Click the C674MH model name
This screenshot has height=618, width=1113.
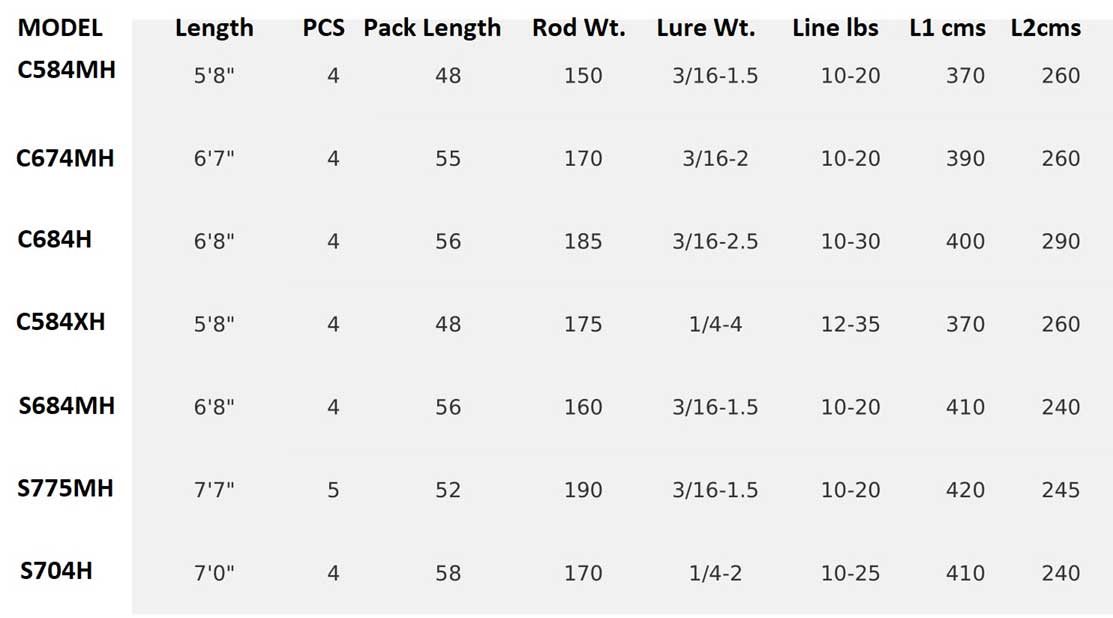65,158
